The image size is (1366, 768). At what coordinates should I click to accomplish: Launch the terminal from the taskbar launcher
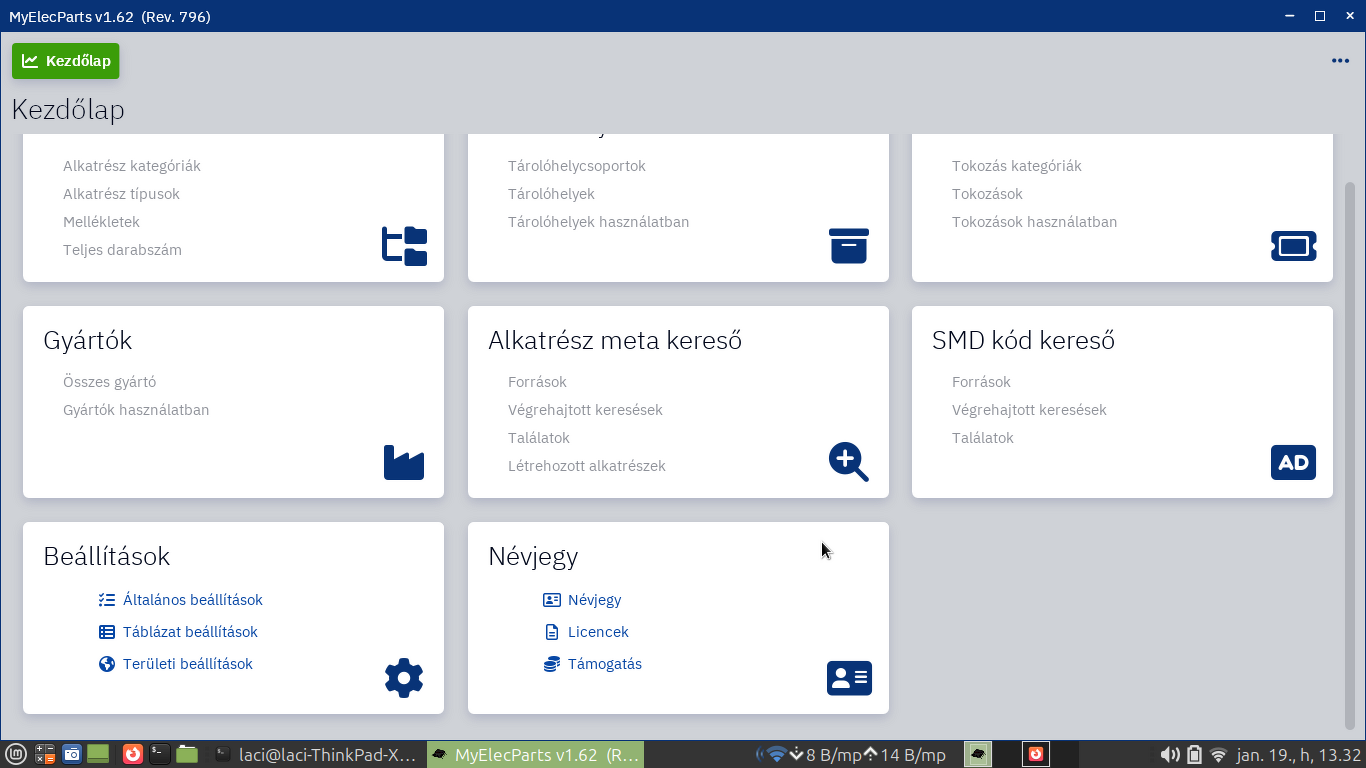pos(159,755)
